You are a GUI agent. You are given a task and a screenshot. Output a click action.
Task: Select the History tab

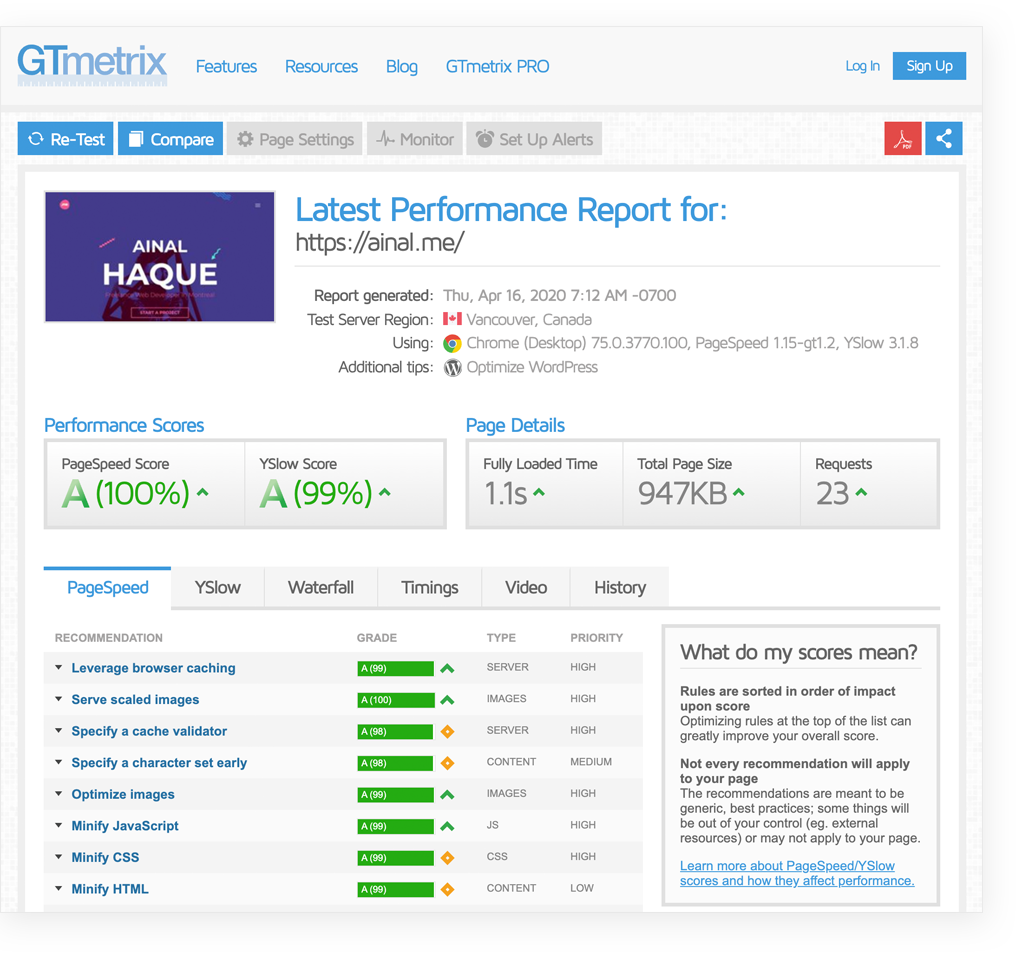619,587
